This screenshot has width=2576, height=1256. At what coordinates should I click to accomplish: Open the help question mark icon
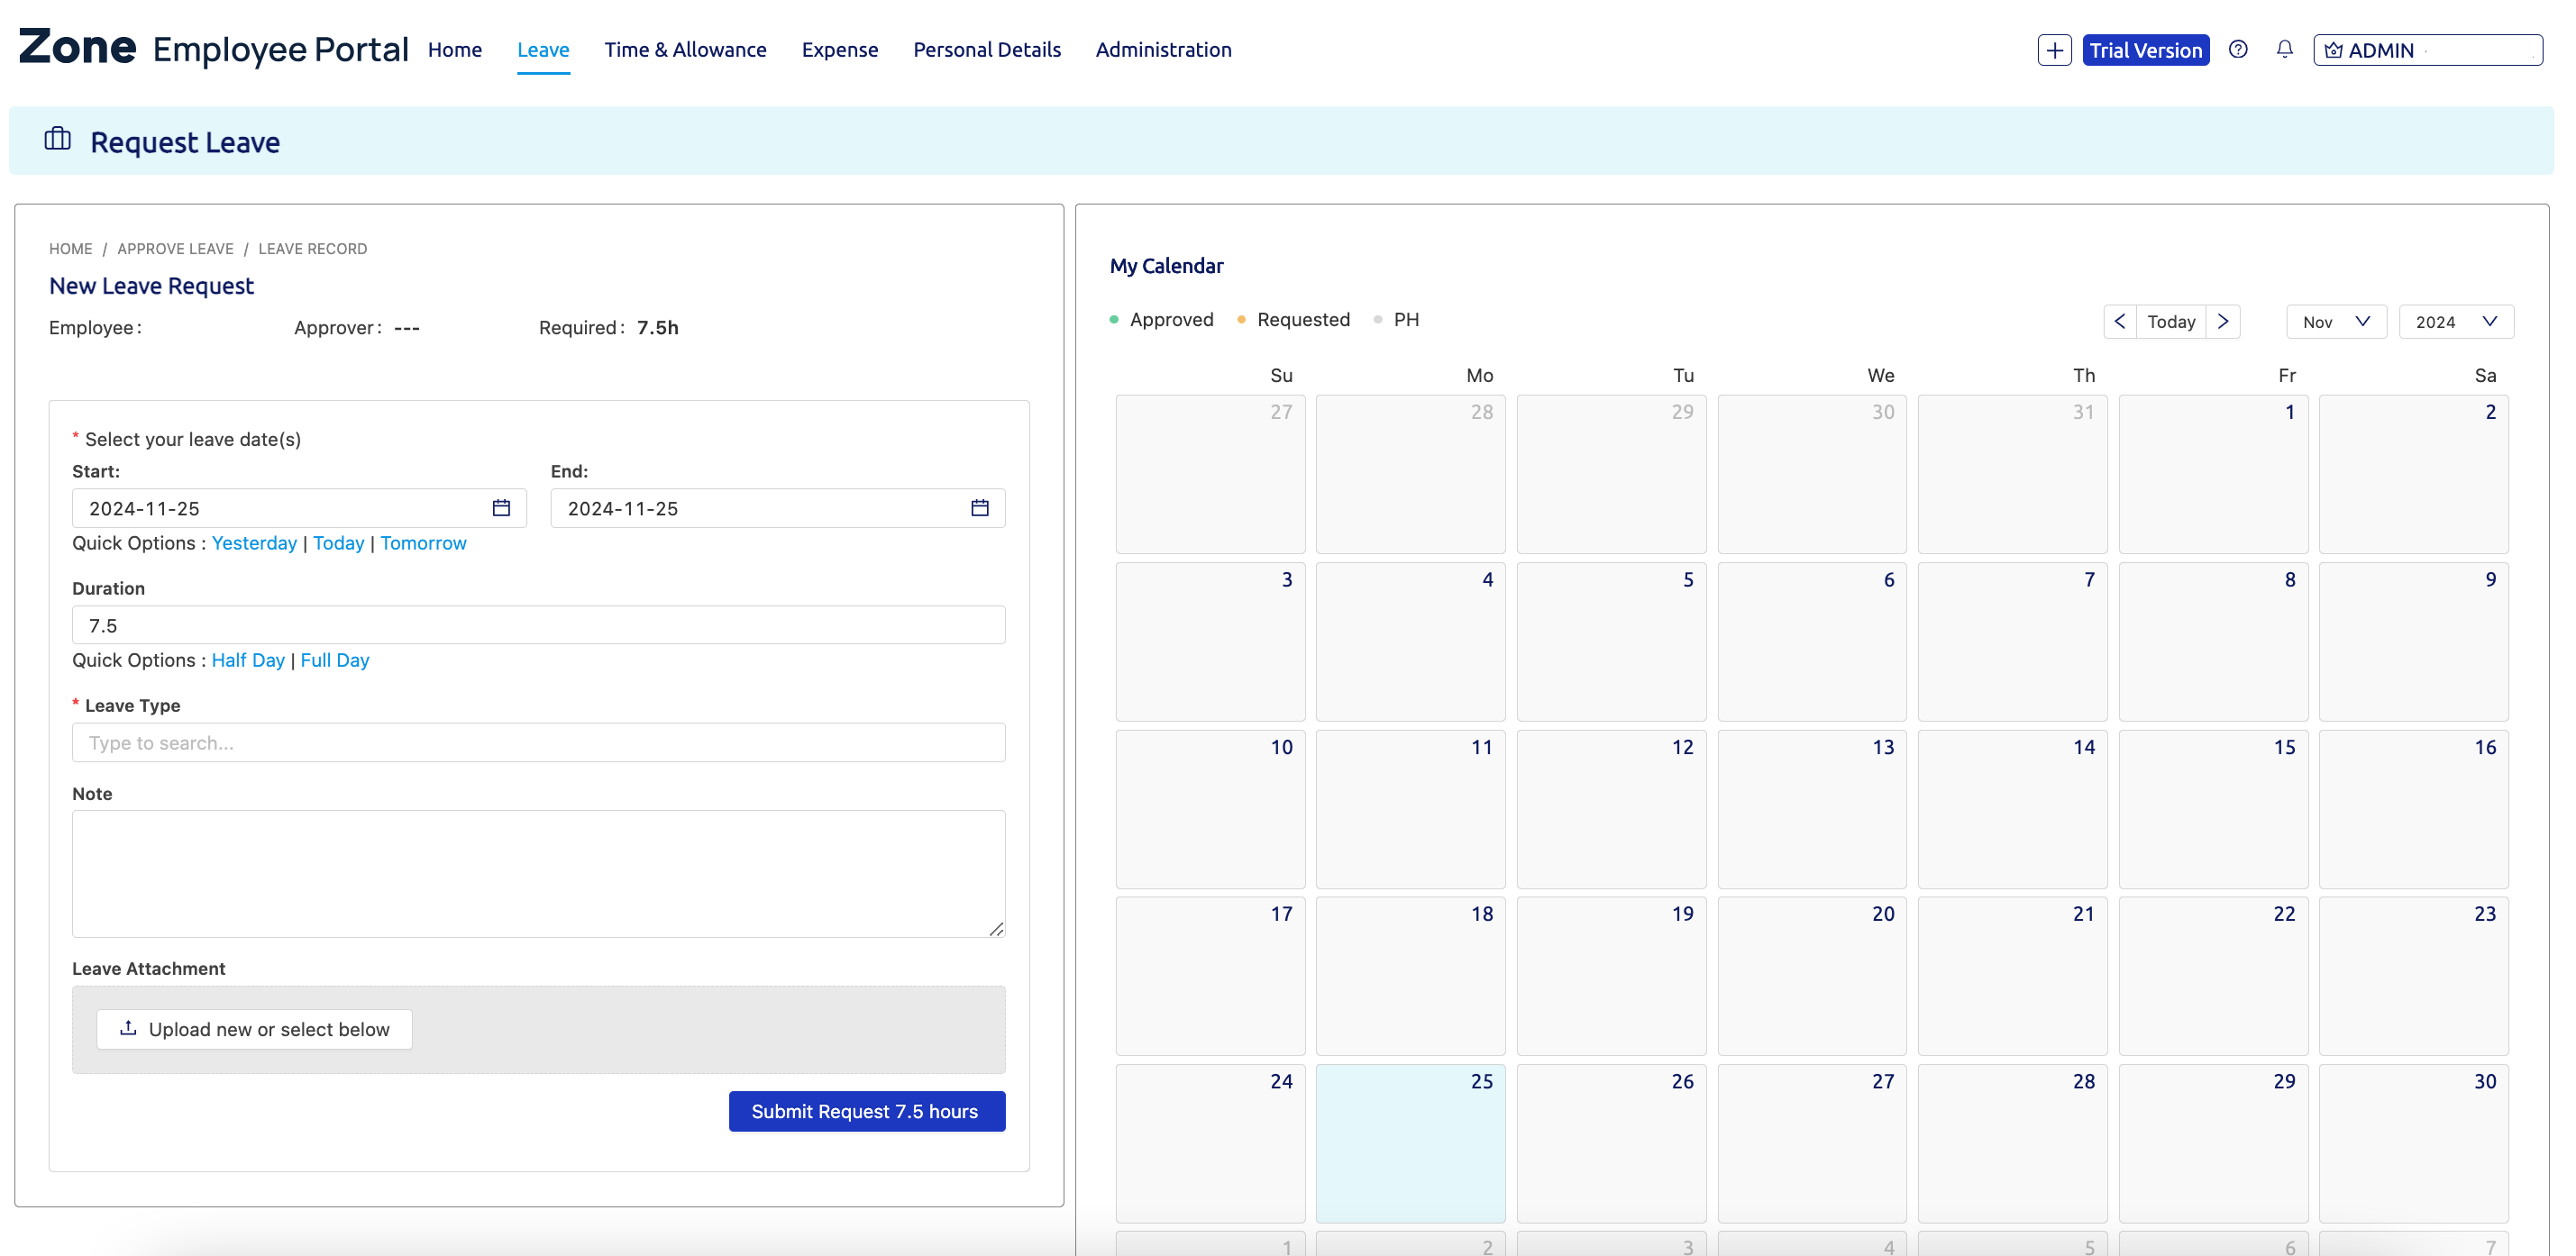tap(2238, 50)
